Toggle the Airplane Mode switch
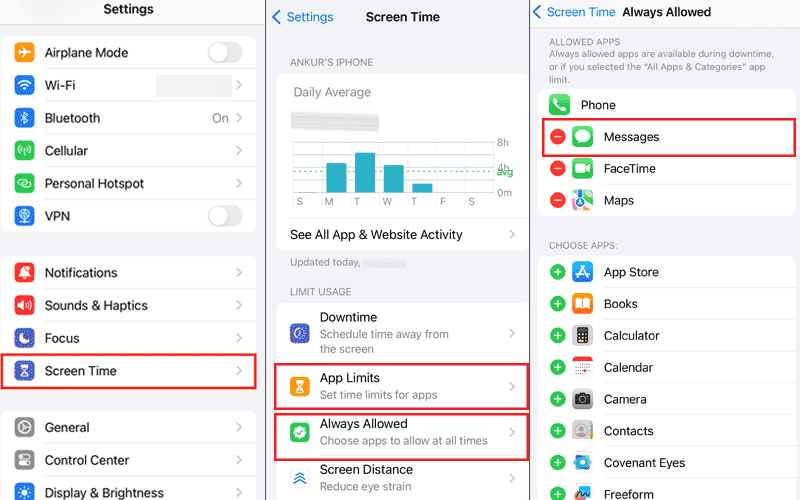Image resolution: width=800 pixels, height=500 pixels. [x=225, y=53]
